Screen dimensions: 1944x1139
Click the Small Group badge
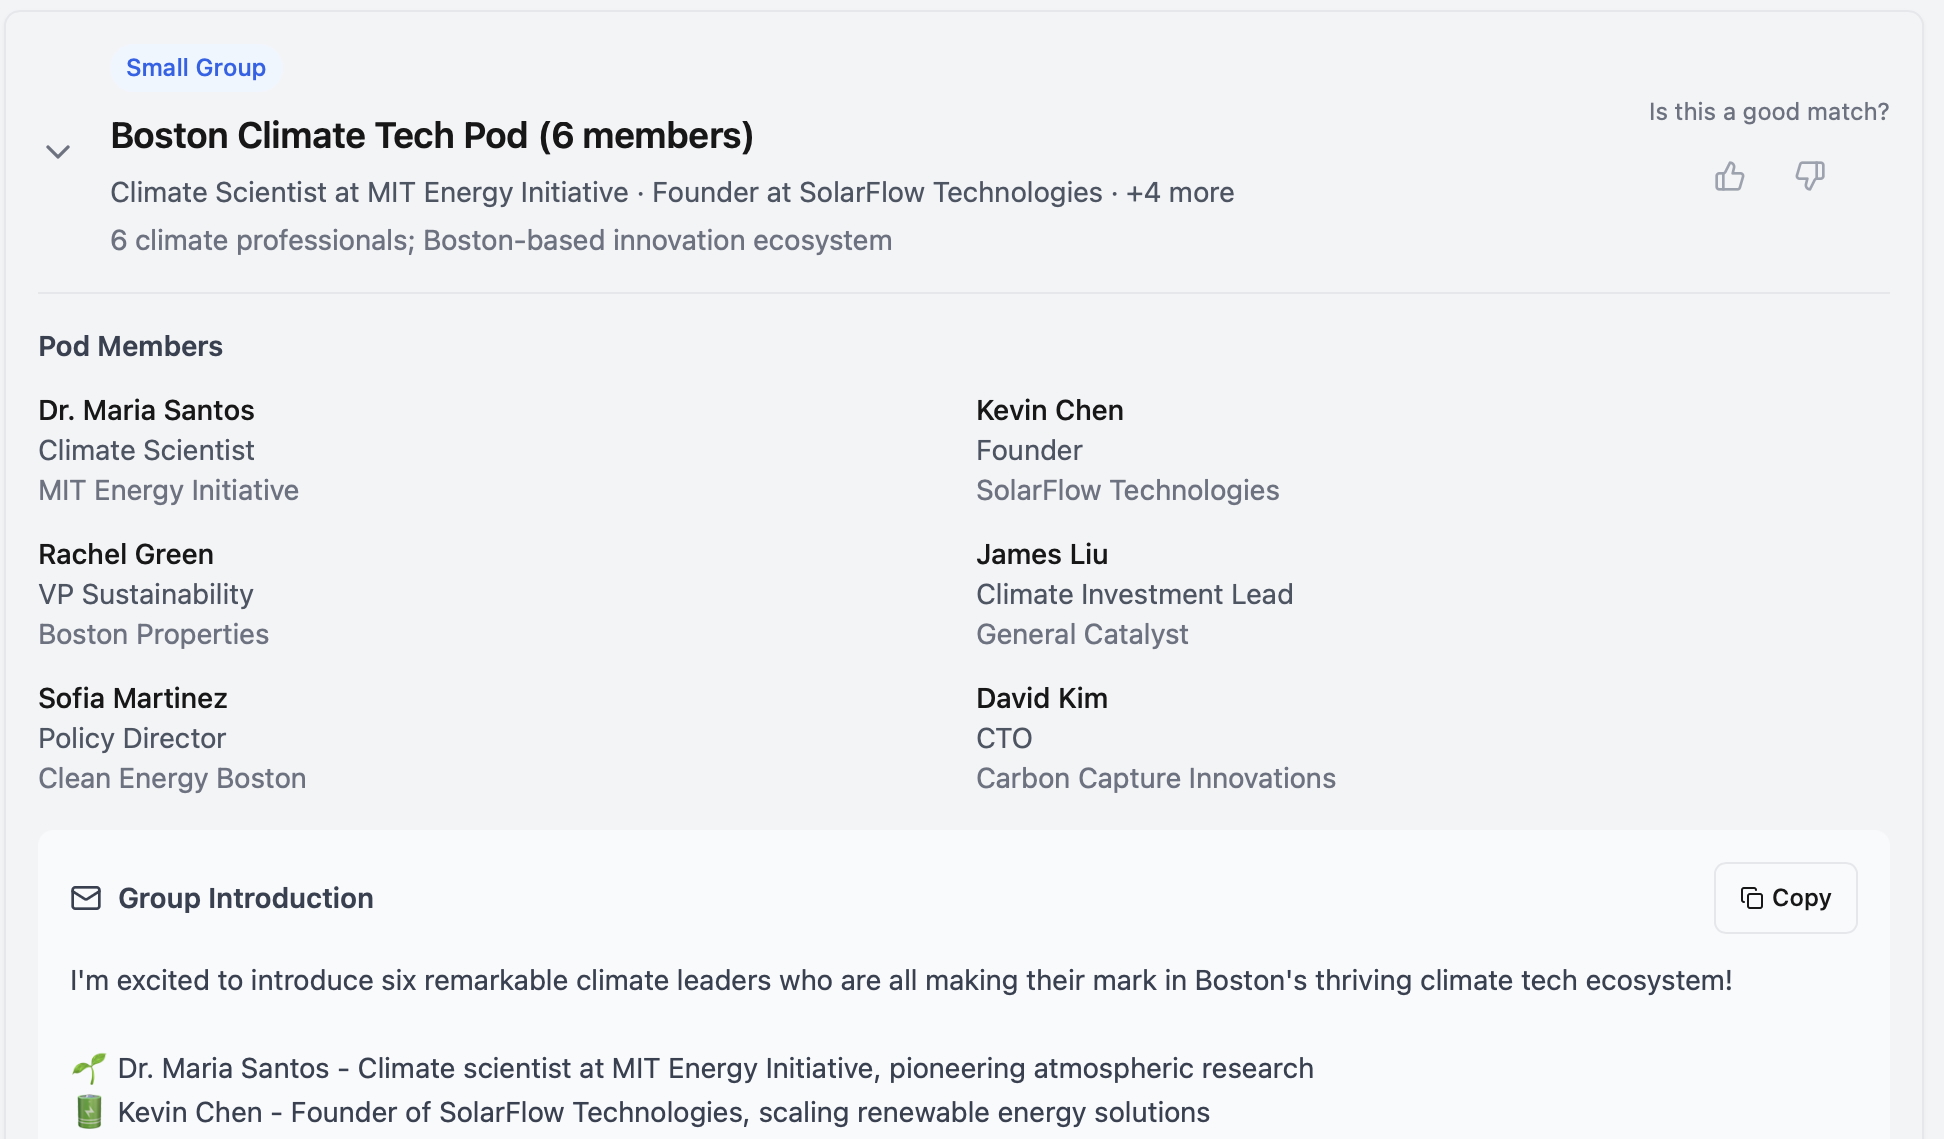(x=196, y=68)
